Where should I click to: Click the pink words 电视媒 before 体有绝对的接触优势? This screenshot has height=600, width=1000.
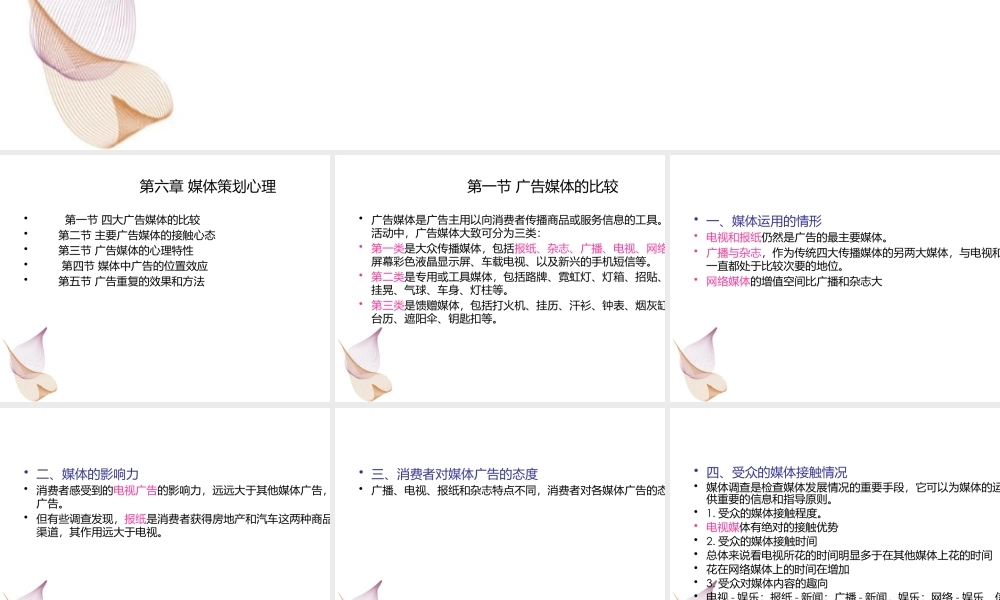coord(723,527)
